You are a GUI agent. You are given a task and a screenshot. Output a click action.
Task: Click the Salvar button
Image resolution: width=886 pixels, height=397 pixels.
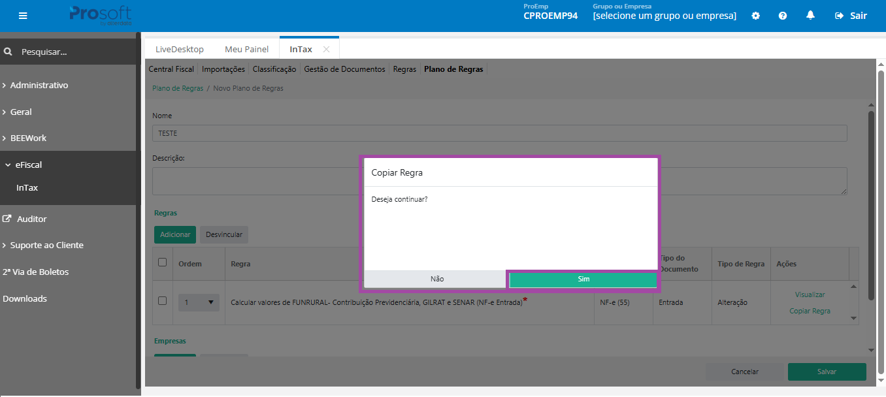[827, 372]
